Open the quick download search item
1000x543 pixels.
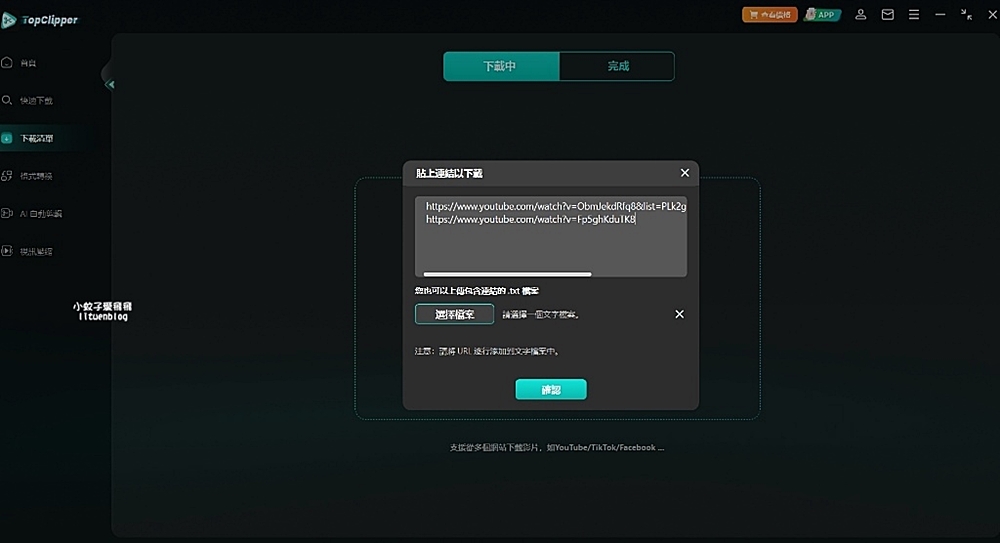pos(27,100)
